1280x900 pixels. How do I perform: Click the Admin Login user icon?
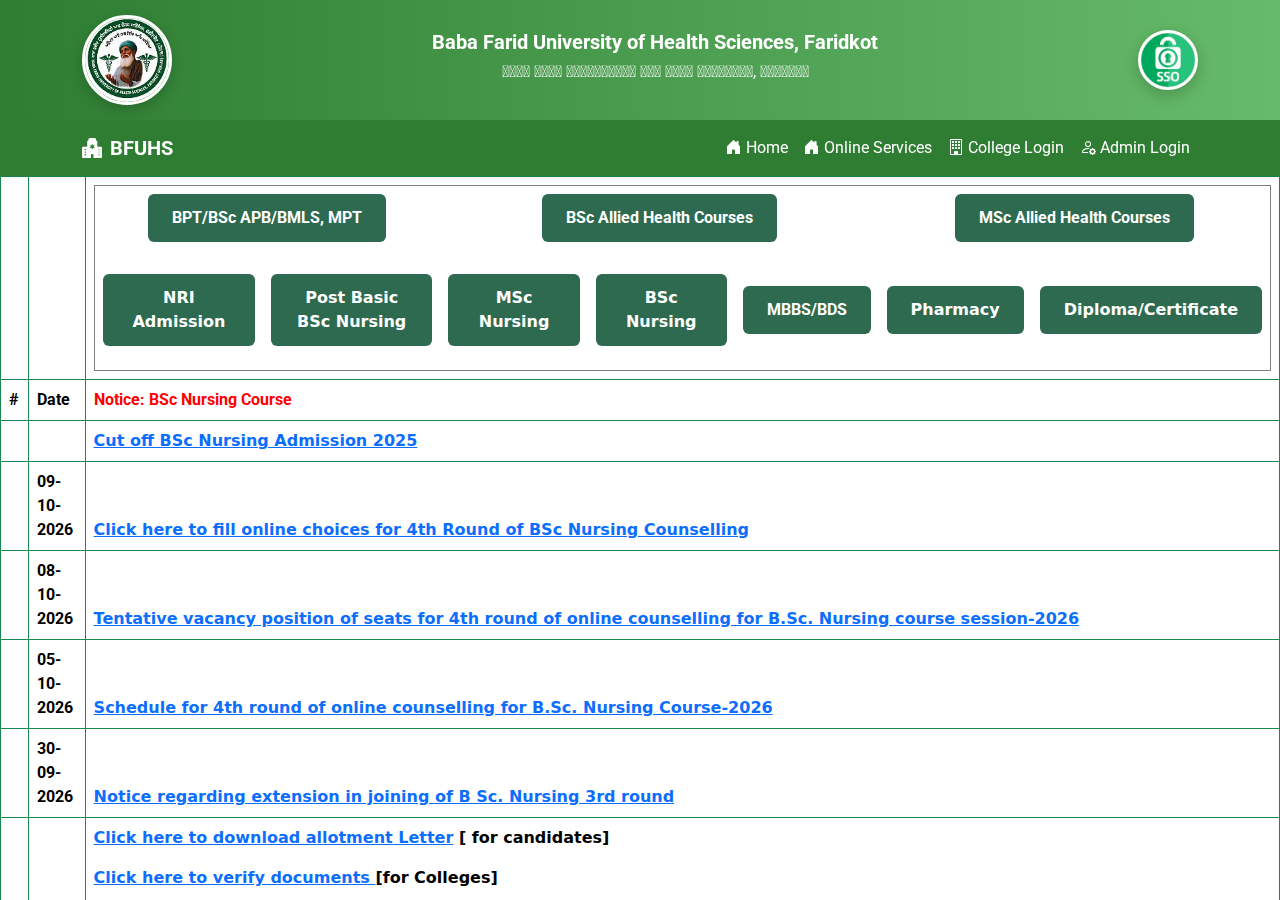(x=1088, y=148)
